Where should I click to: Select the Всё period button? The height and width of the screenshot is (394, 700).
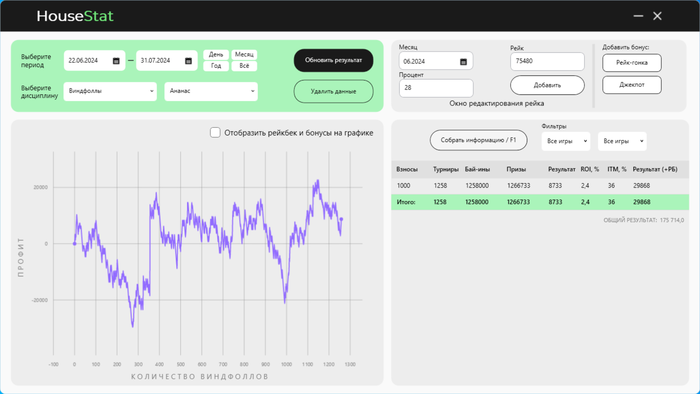click(x=244, y=66)
